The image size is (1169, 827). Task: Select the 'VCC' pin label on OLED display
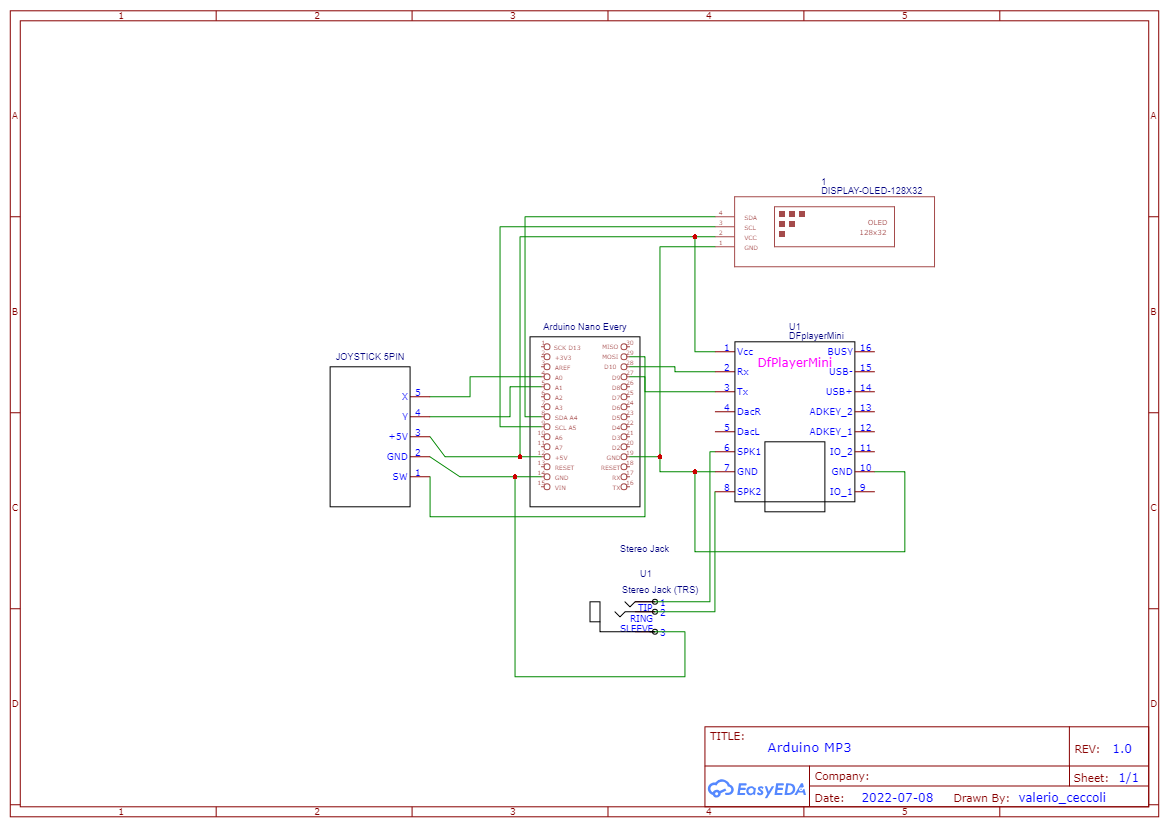(x=750, y=238)
